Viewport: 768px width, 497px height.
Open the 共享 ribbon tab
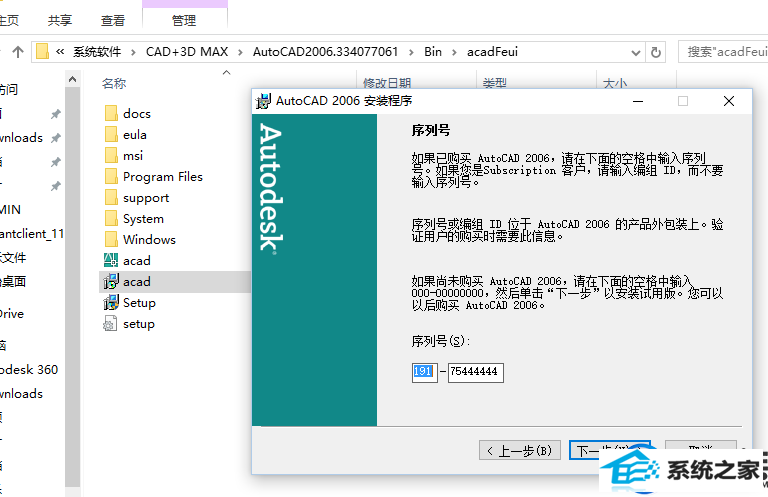(60, 19)
